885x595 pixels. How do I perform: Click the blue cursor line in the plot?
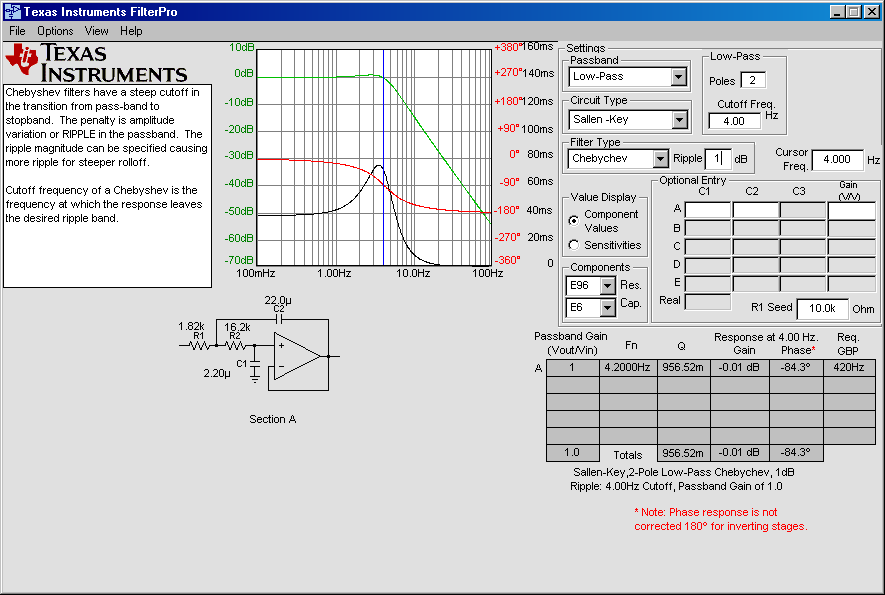(x=383, y=157)
